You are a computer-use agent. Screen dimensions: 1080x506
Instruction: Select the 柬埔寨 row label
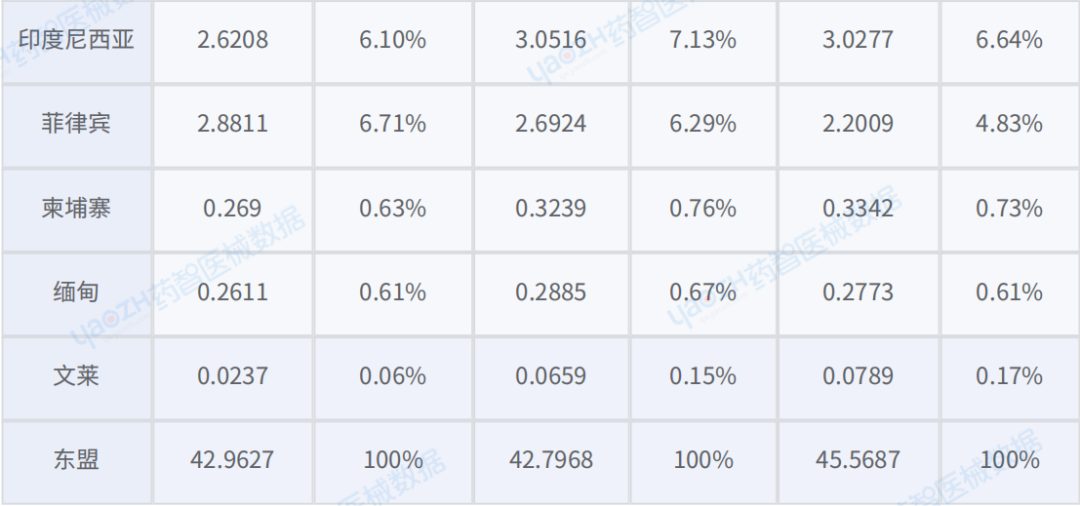tap(76, 208)
